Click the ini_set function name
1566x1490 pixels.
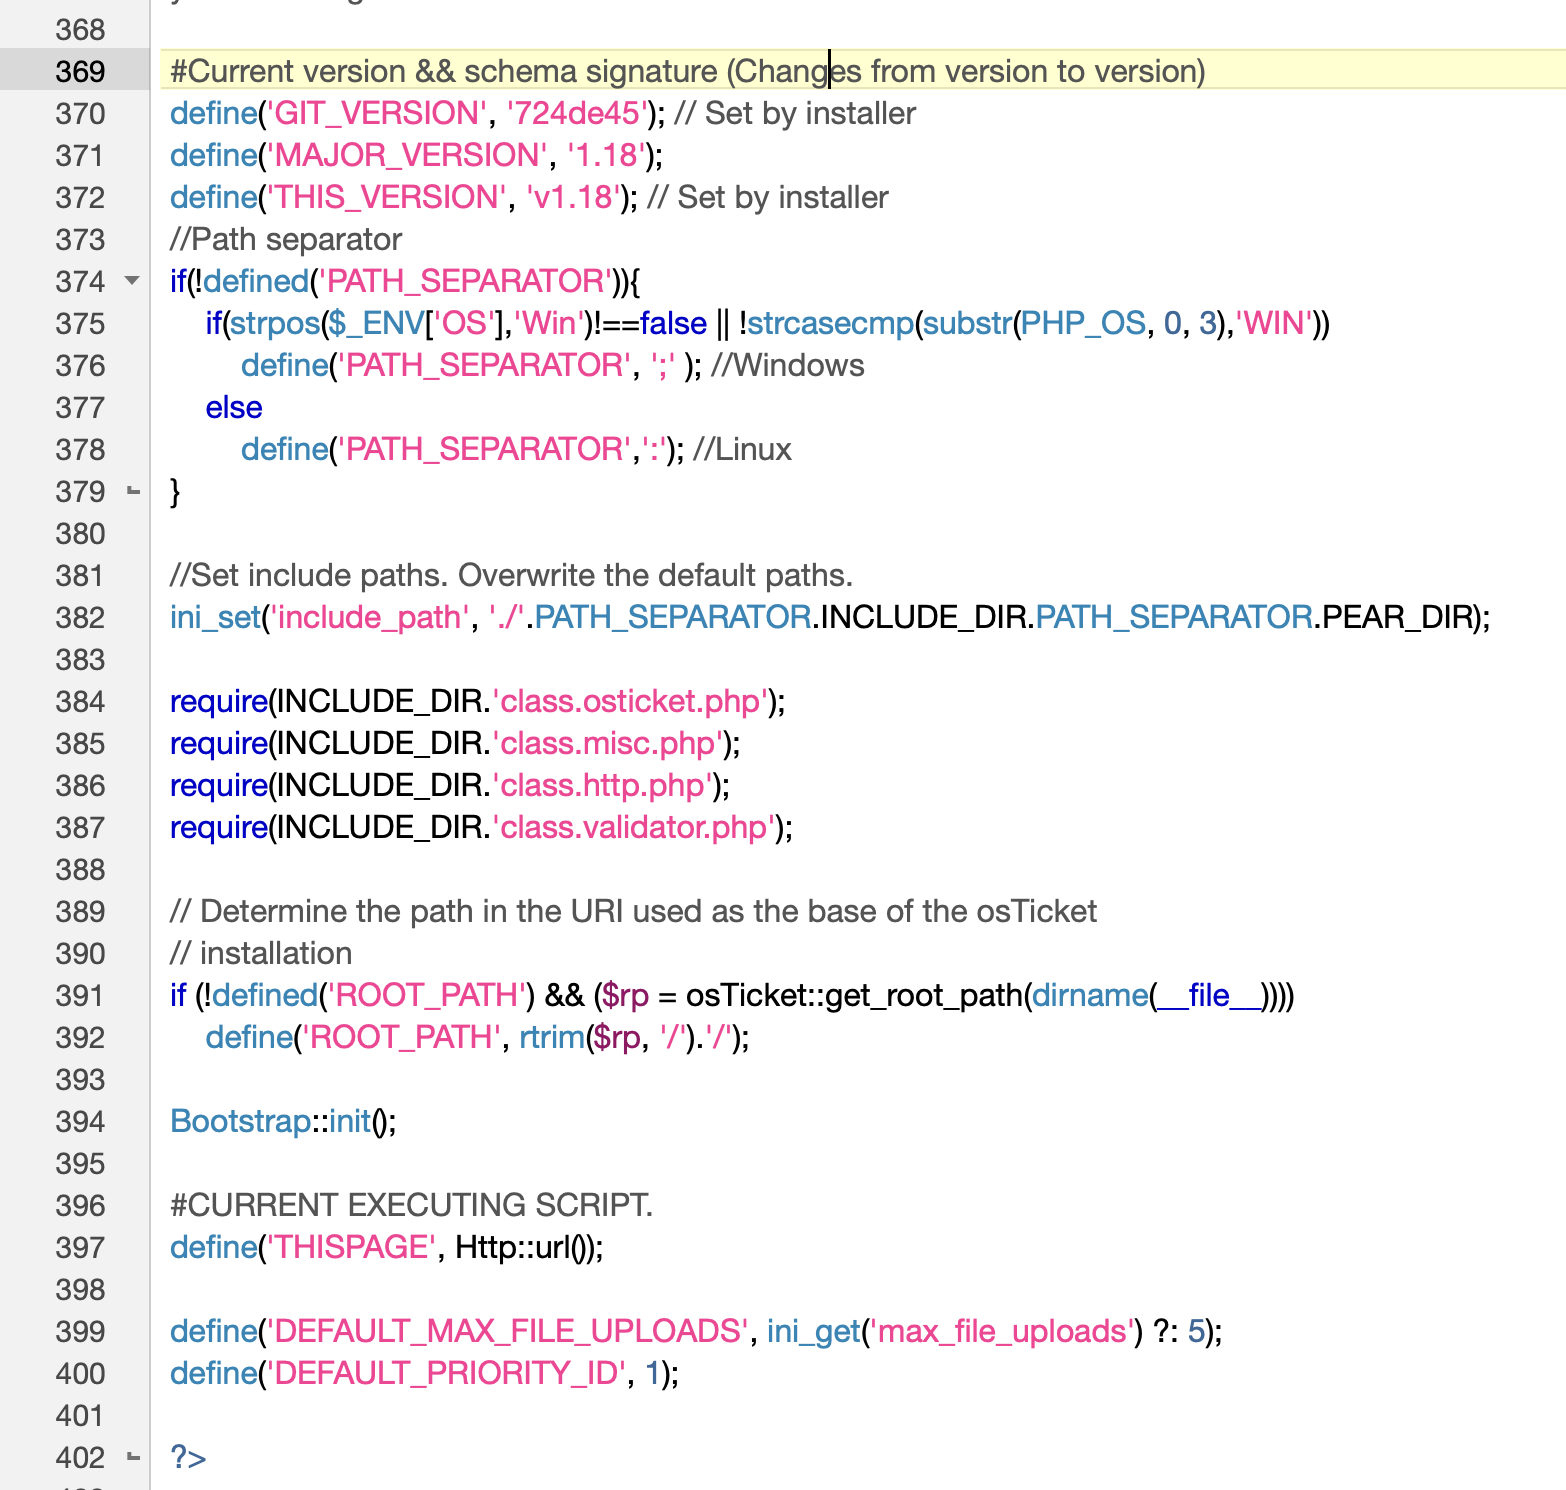click(x=215, y=617)
